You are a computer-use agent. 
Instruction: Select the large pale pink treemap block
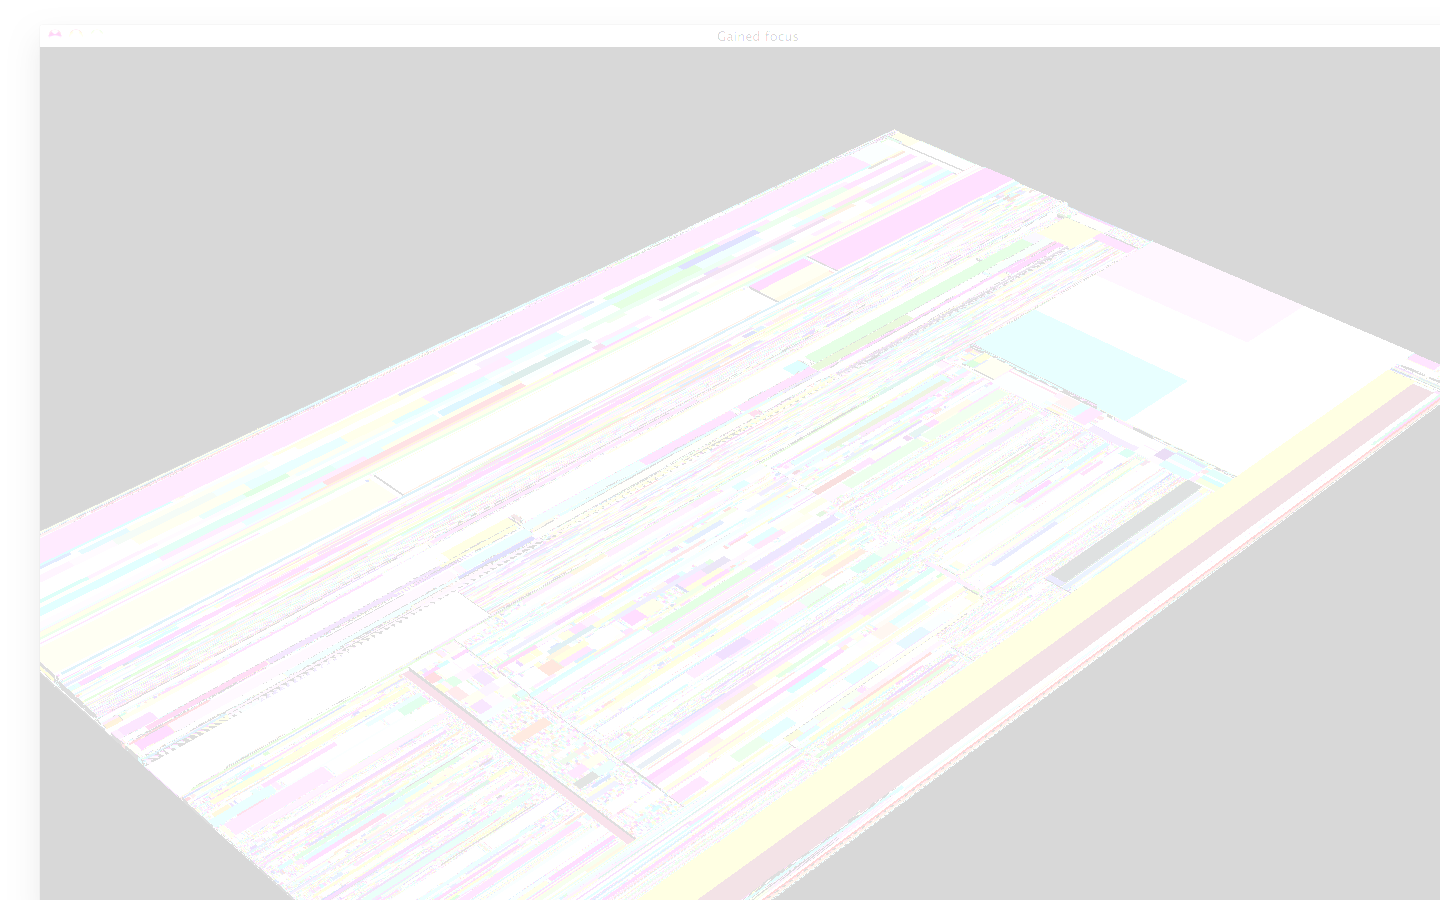click(x=1200, y=290)
